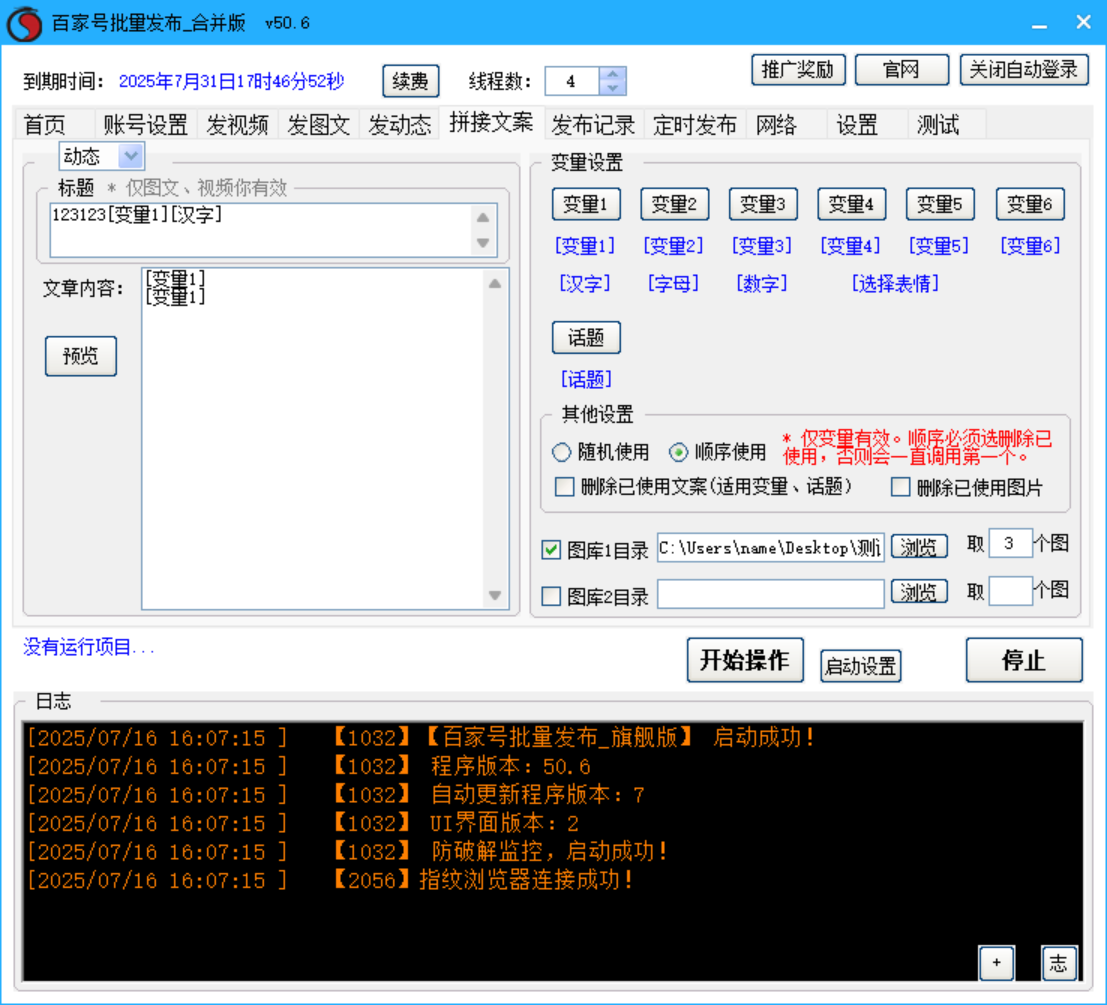Open 启动设置 button
The image size is (1107, 1005).
[x=861, y=666]
